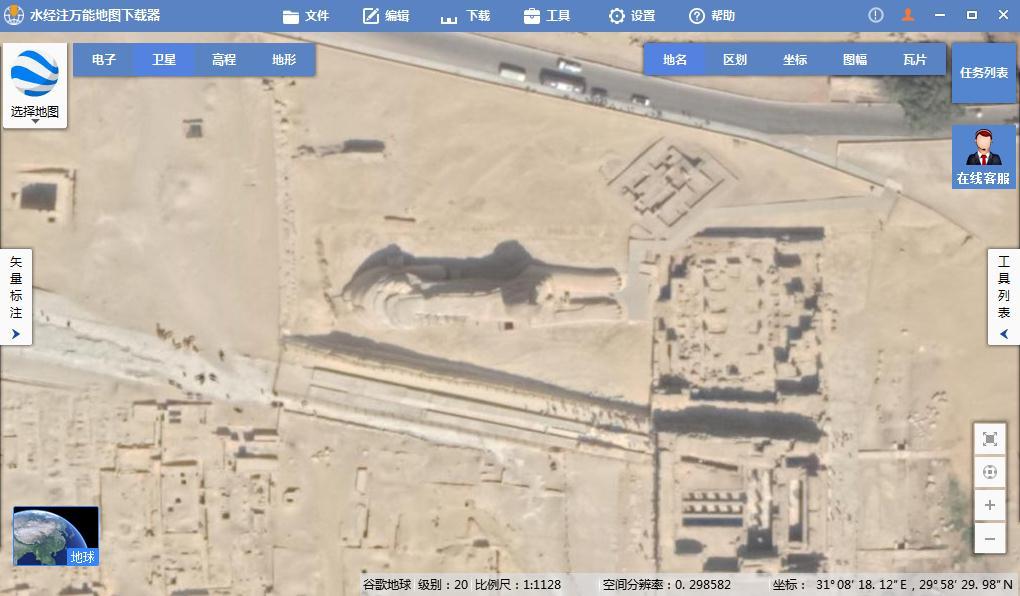Click the locate position icon
The image size is (1020, 596).
coord(989,472)
